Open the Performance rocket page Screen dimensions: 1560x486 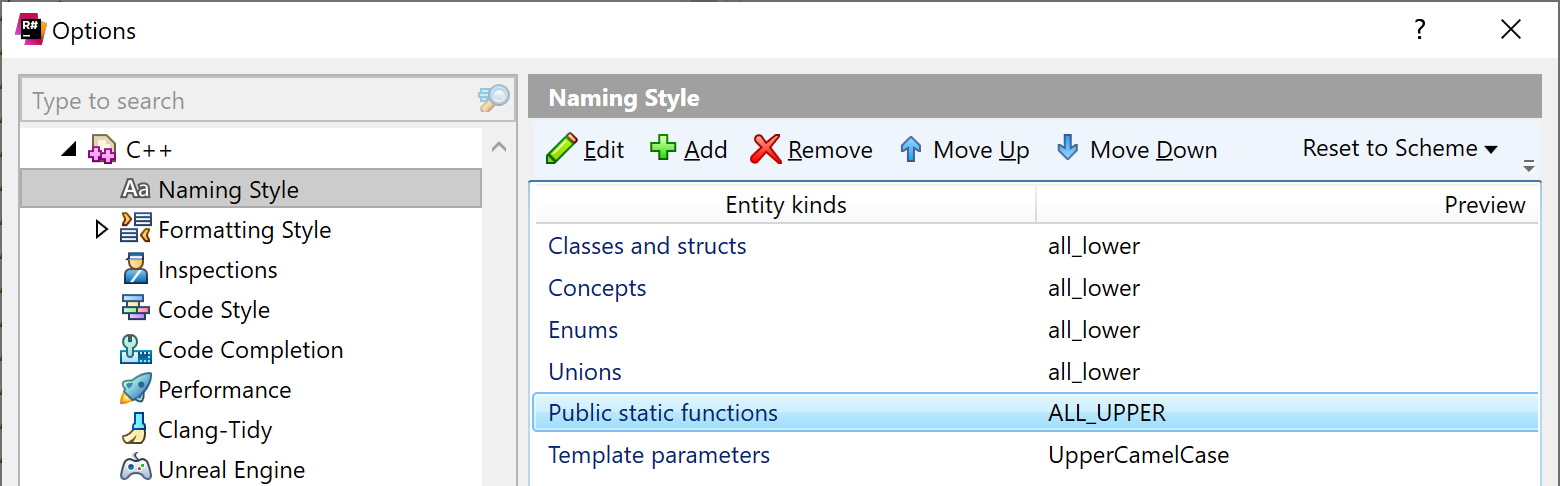(x=224, y=390)
